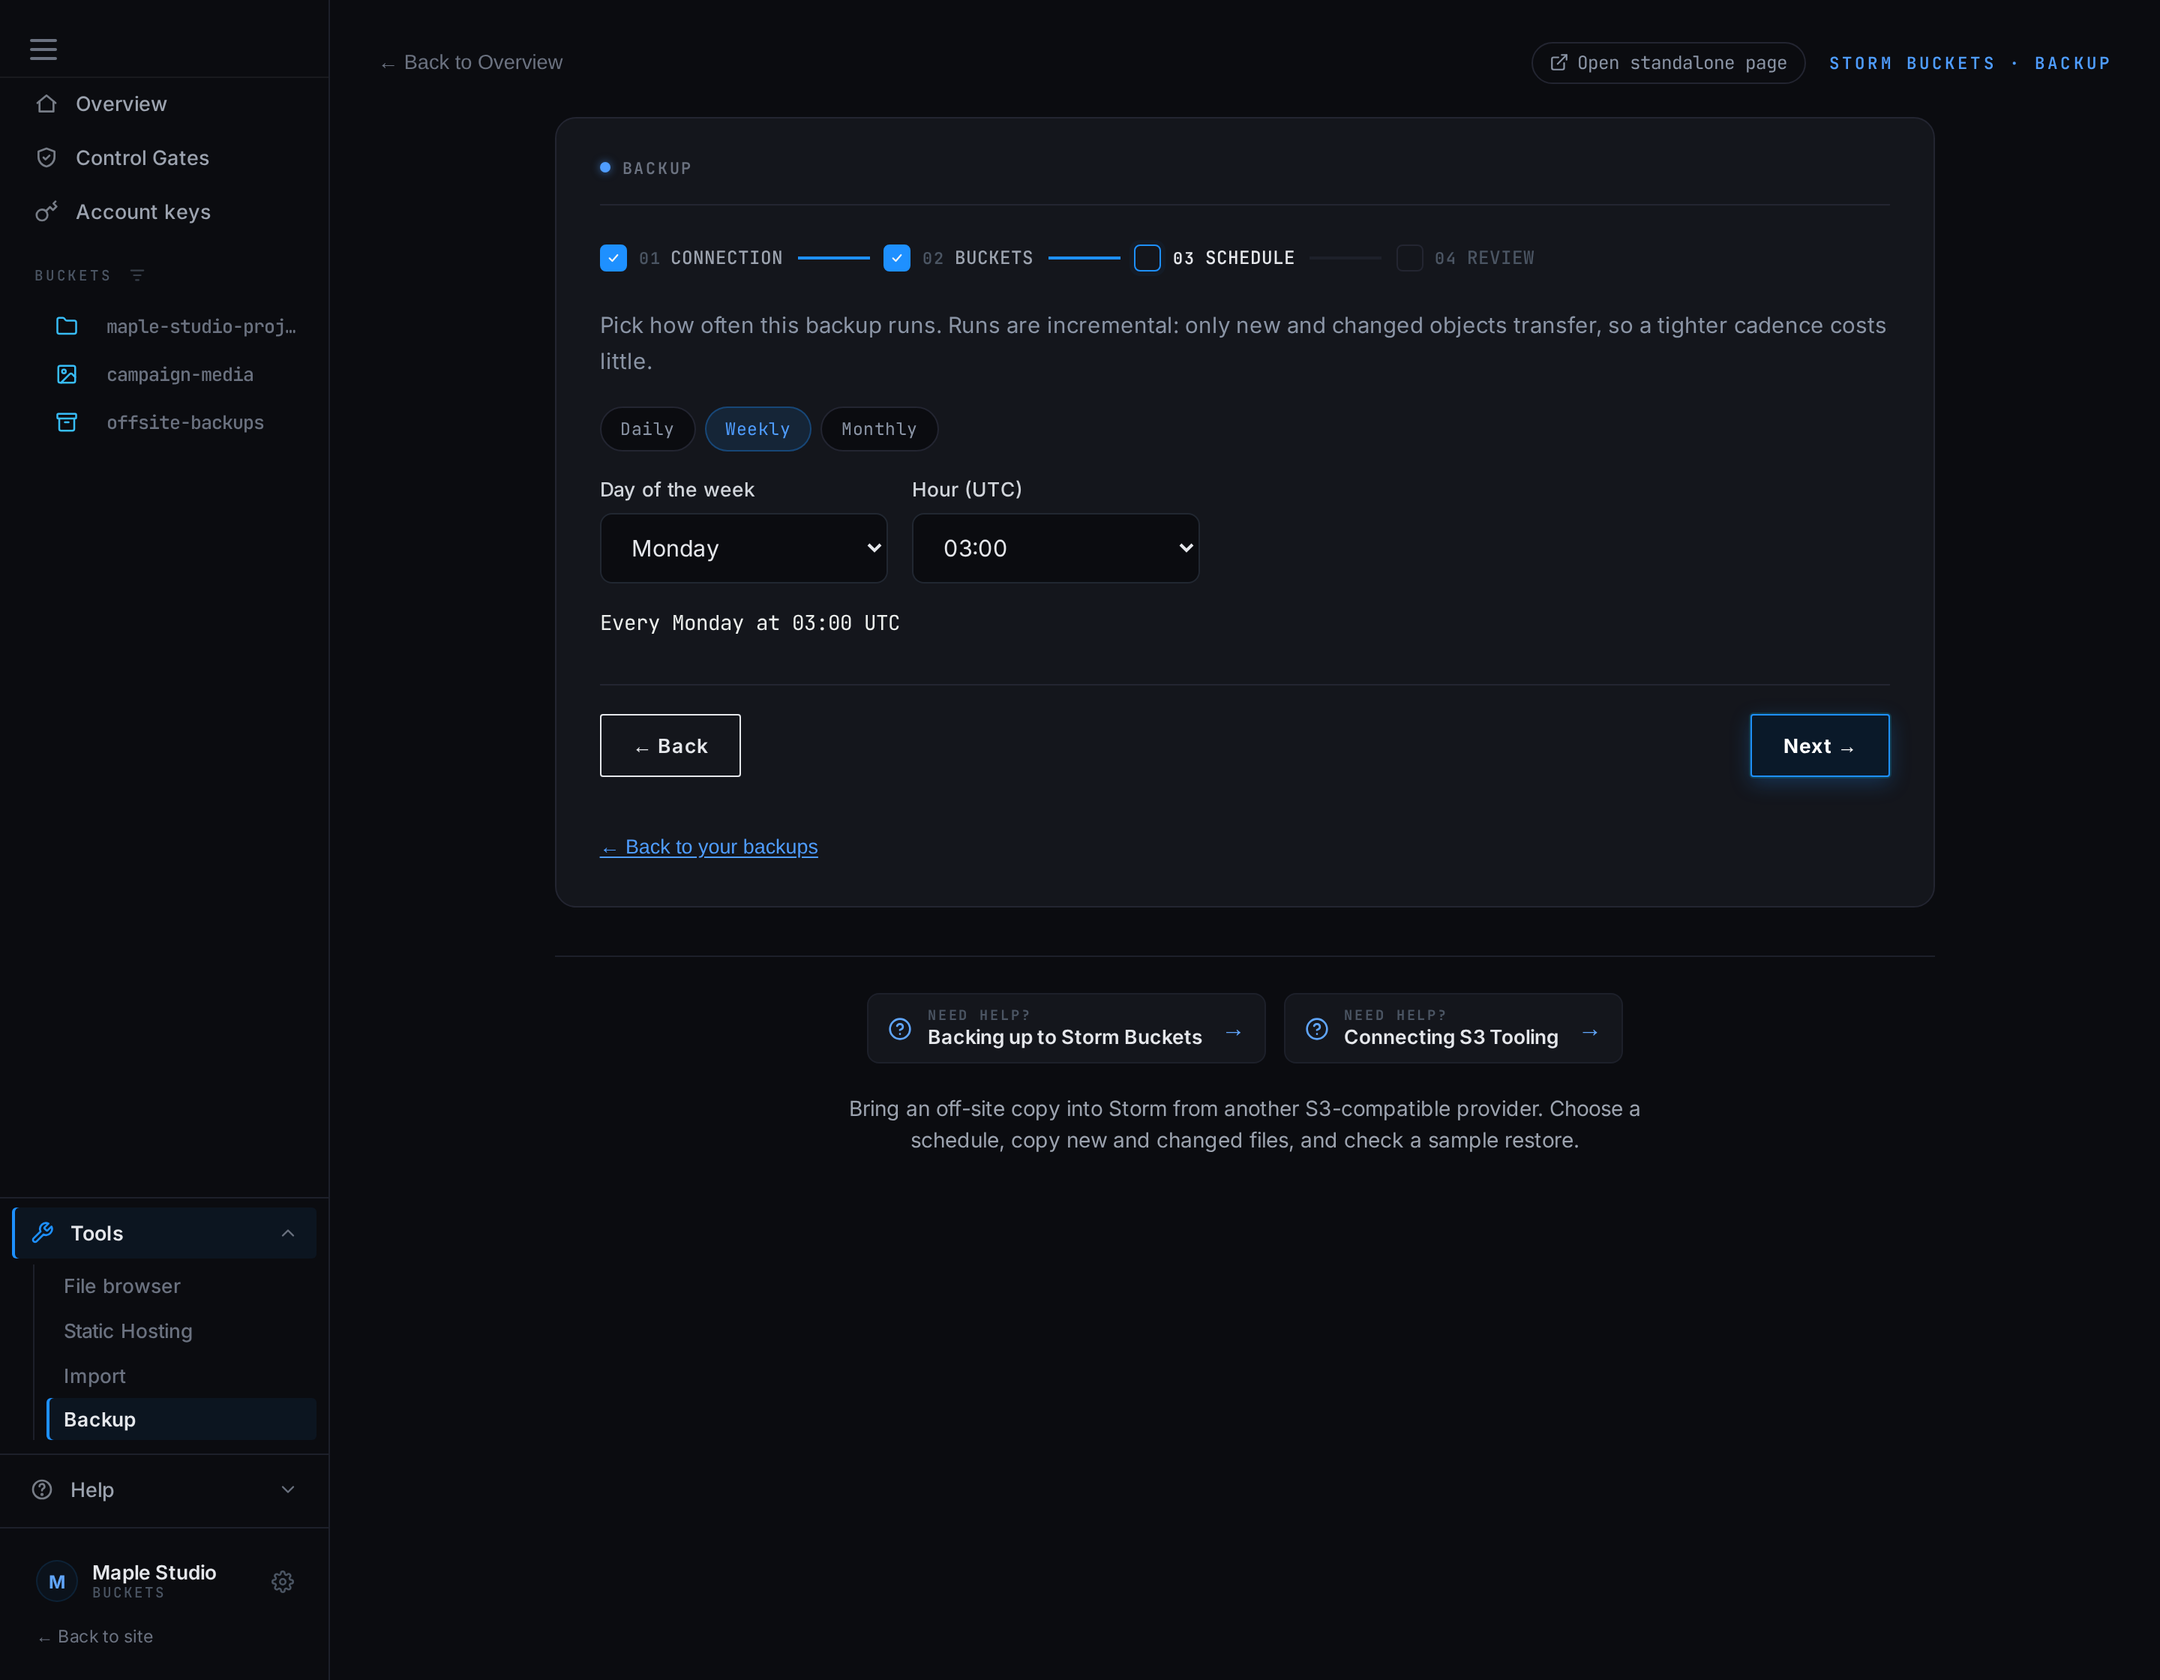Open the Day of the week dropdown
Image resolution: width=2160 pixels, height=1680 pixels.
click(743, 548)
